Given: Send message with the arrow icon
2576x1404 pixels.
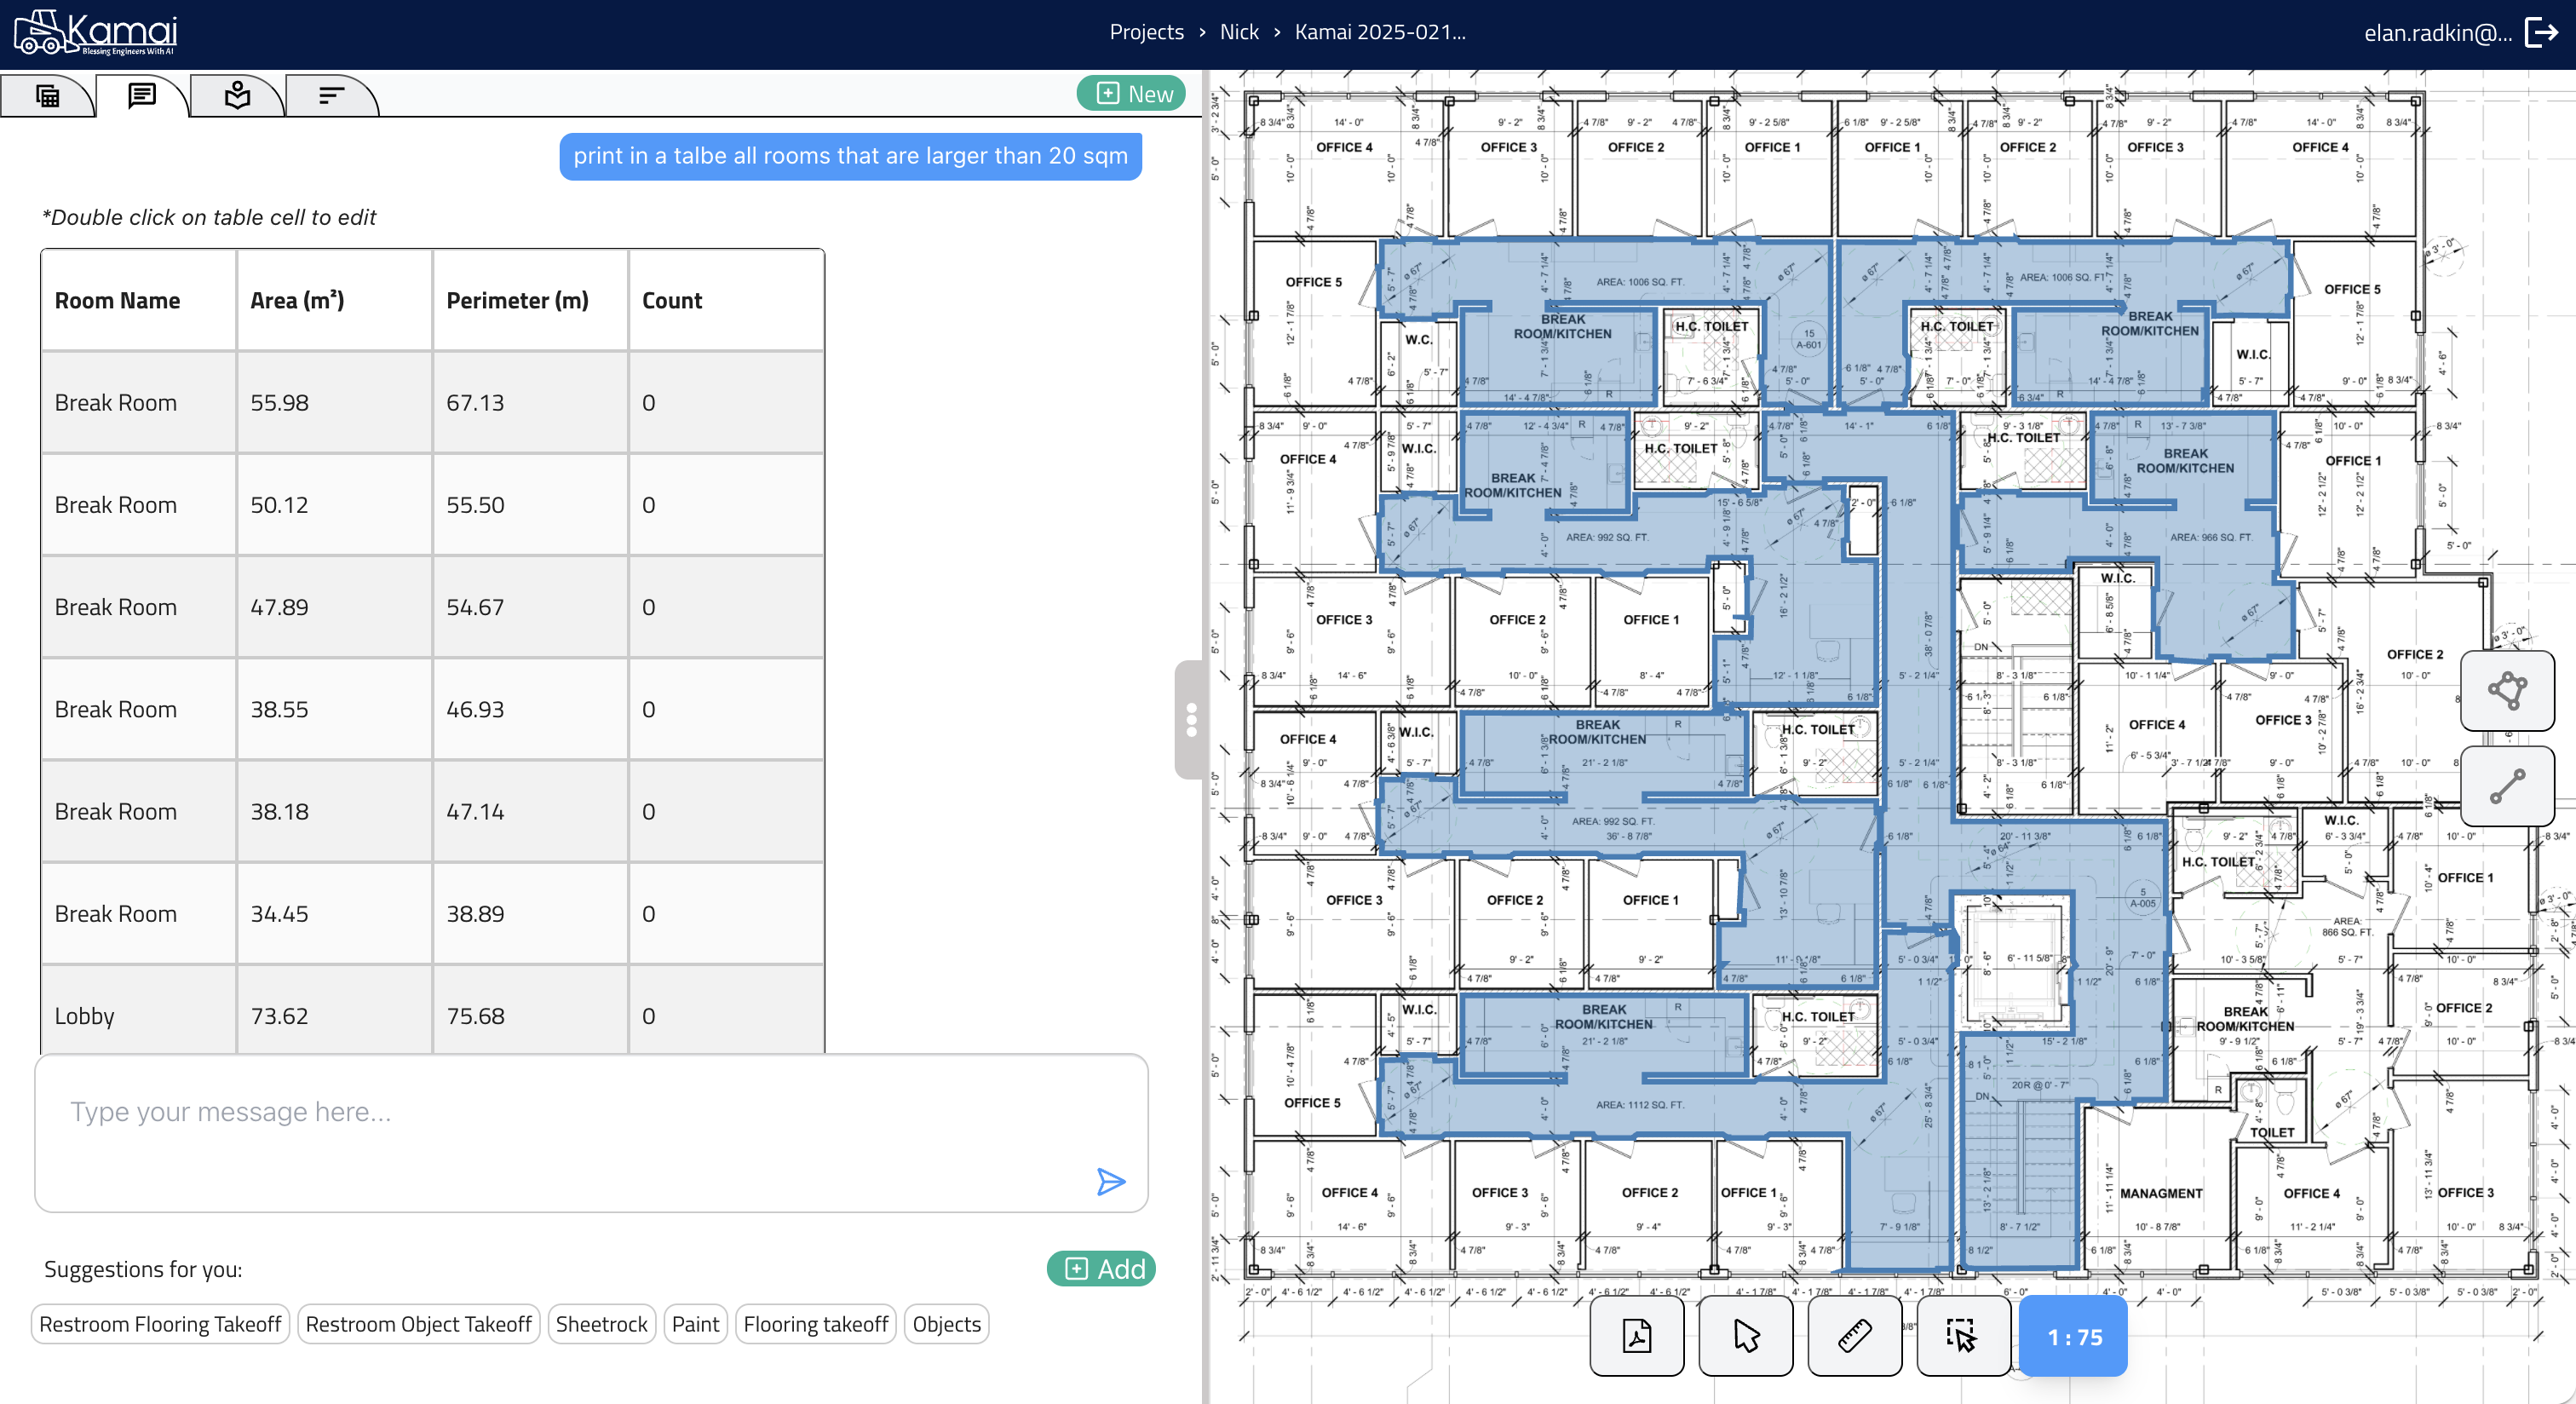Looking at the screenshot, I should (x=1110, y=1182).
